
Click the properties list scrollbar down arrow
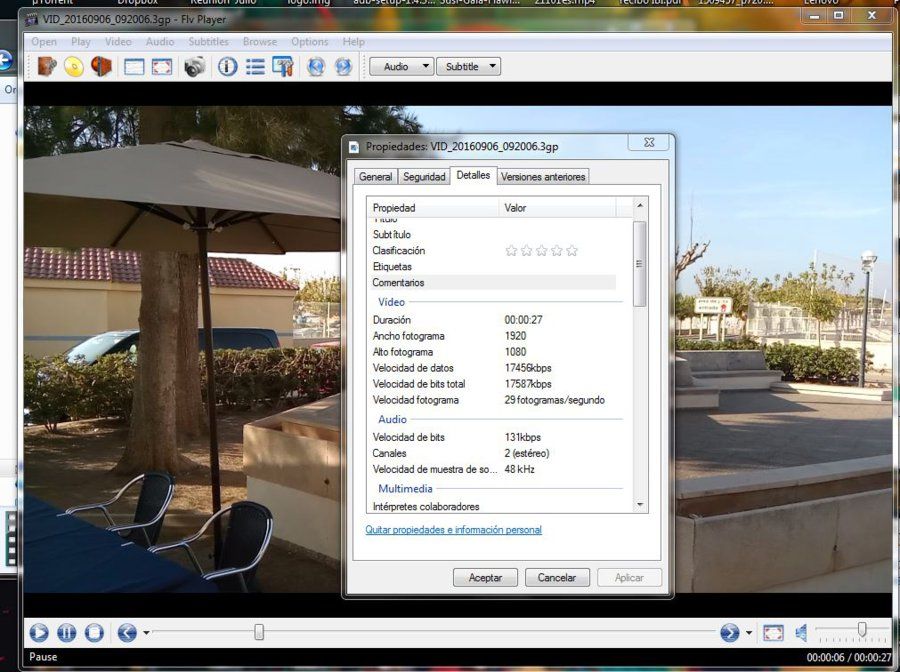coord(640,505)
